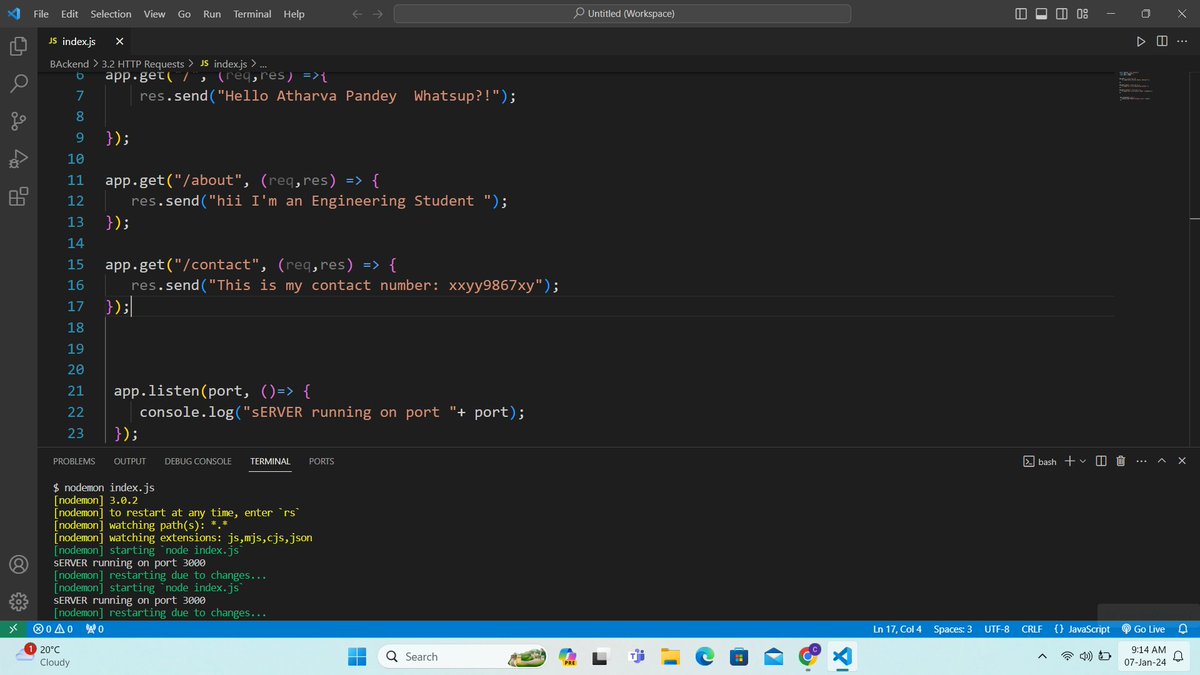Kill the terminal with the trash icon
Screen dimensions: 1200x675
[x=1120, y=461]
